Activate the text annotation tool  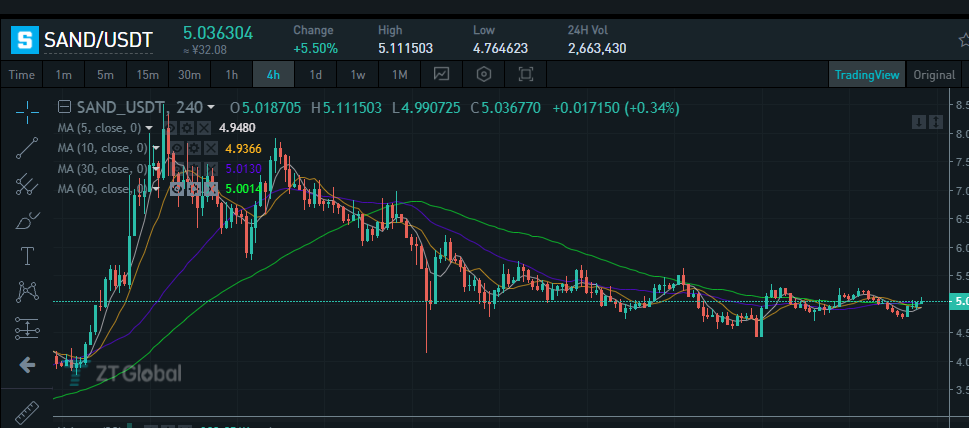click(27, 255)
